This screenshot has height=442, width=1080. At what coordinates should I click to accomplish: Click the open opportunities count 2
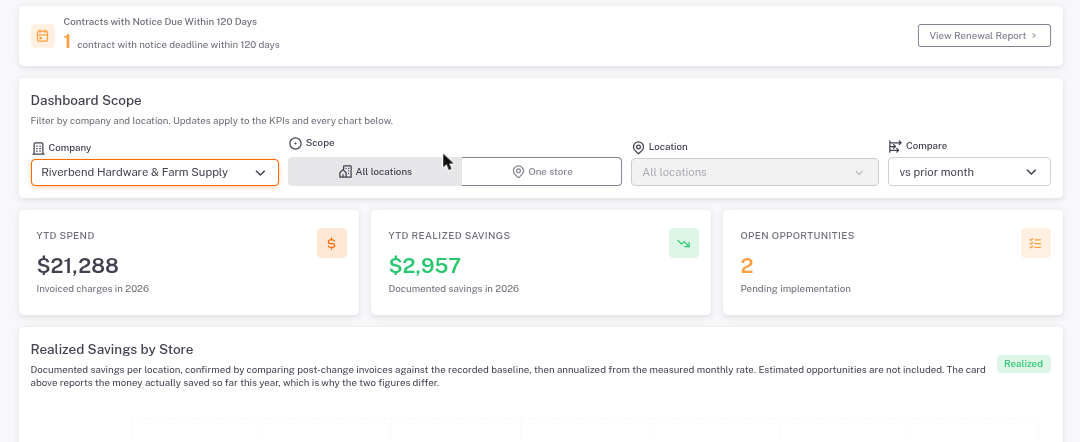[x=747, y=266]
